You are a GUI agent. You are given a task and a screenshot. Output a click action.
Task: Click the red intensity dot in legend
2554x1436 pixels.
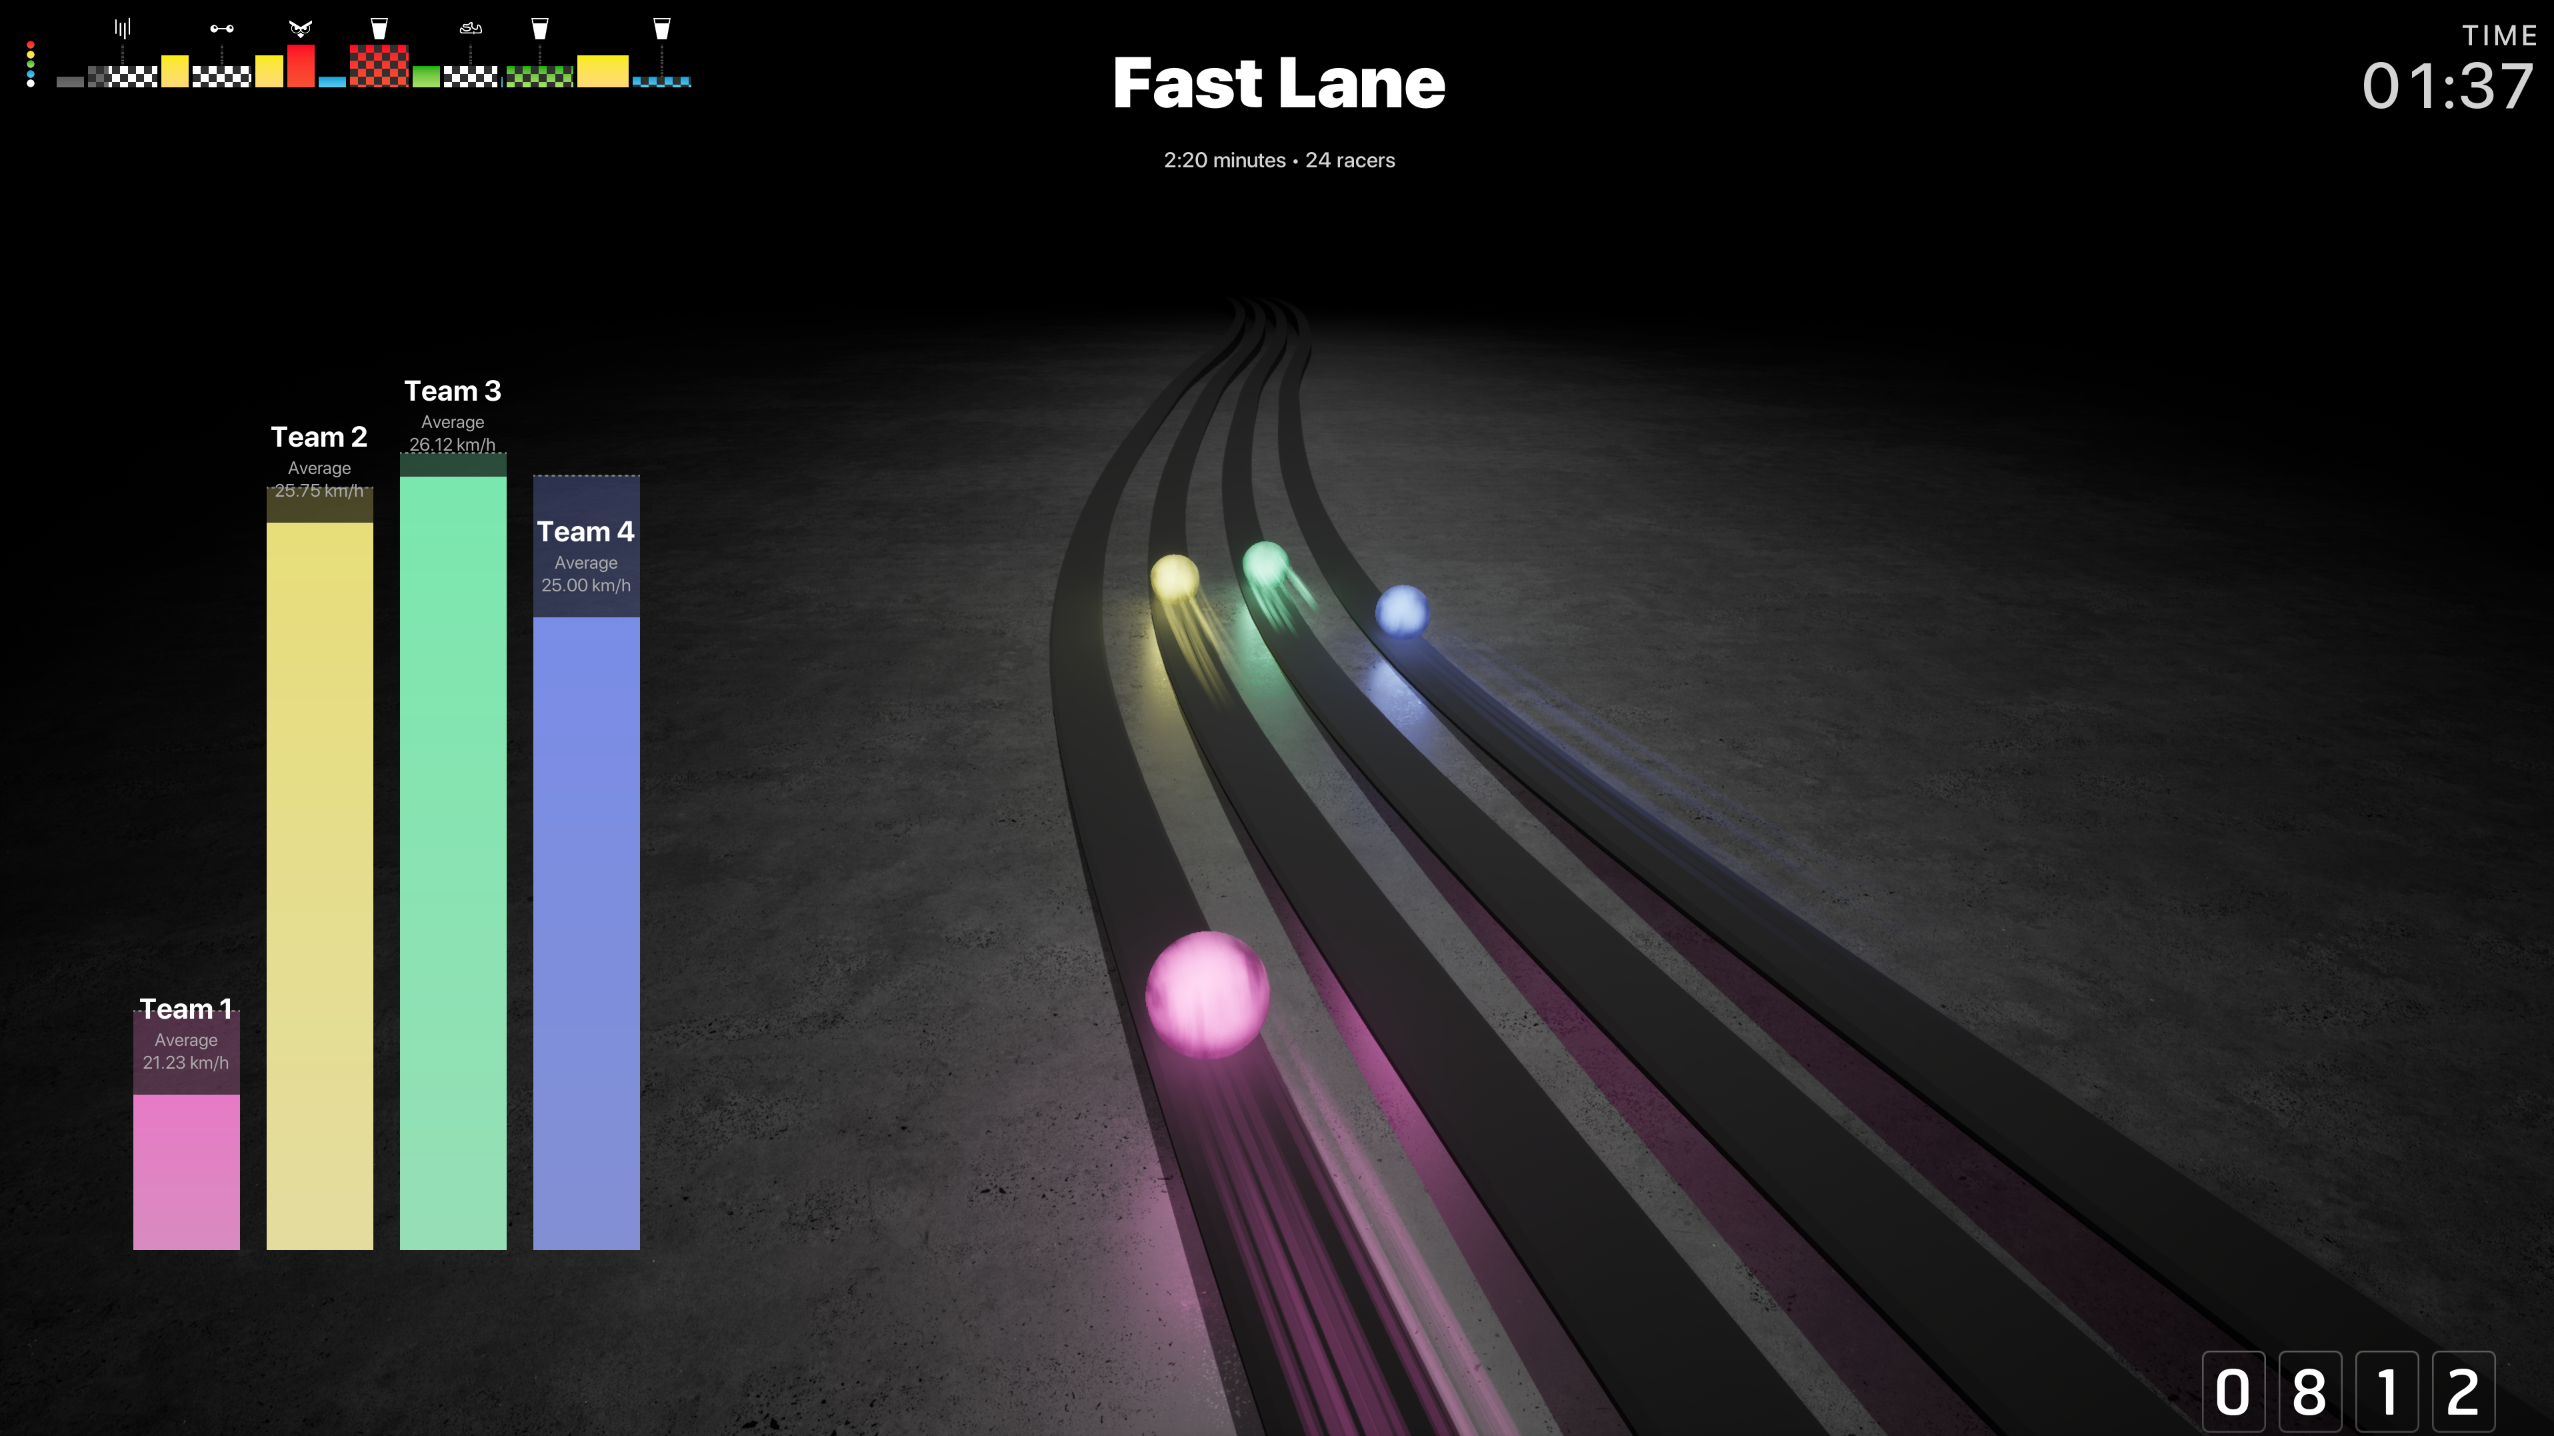[31, 45]
